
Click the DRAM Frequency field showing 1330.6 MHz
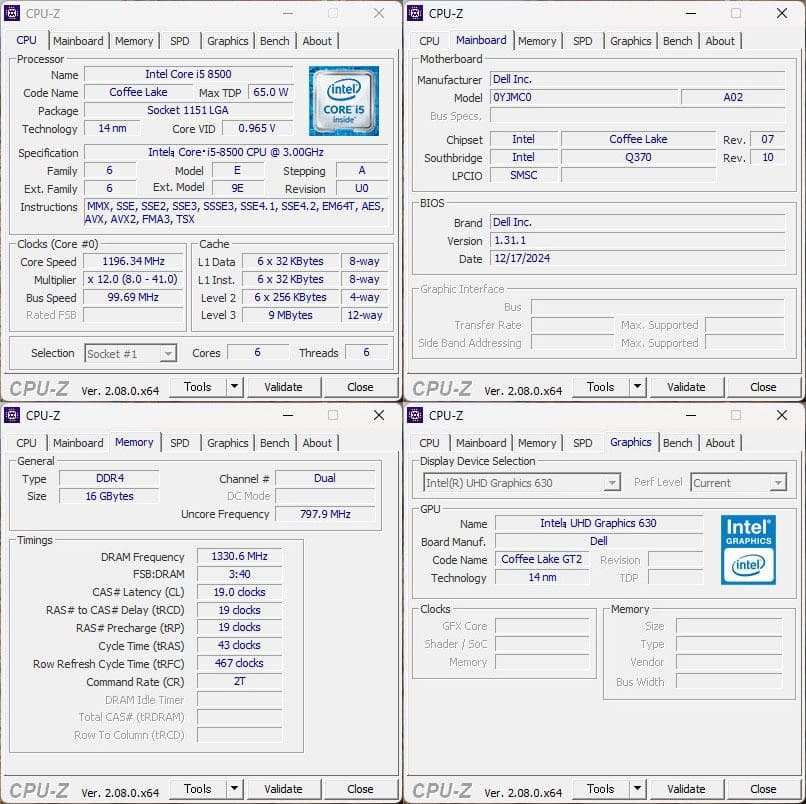[x=239, y=557]
